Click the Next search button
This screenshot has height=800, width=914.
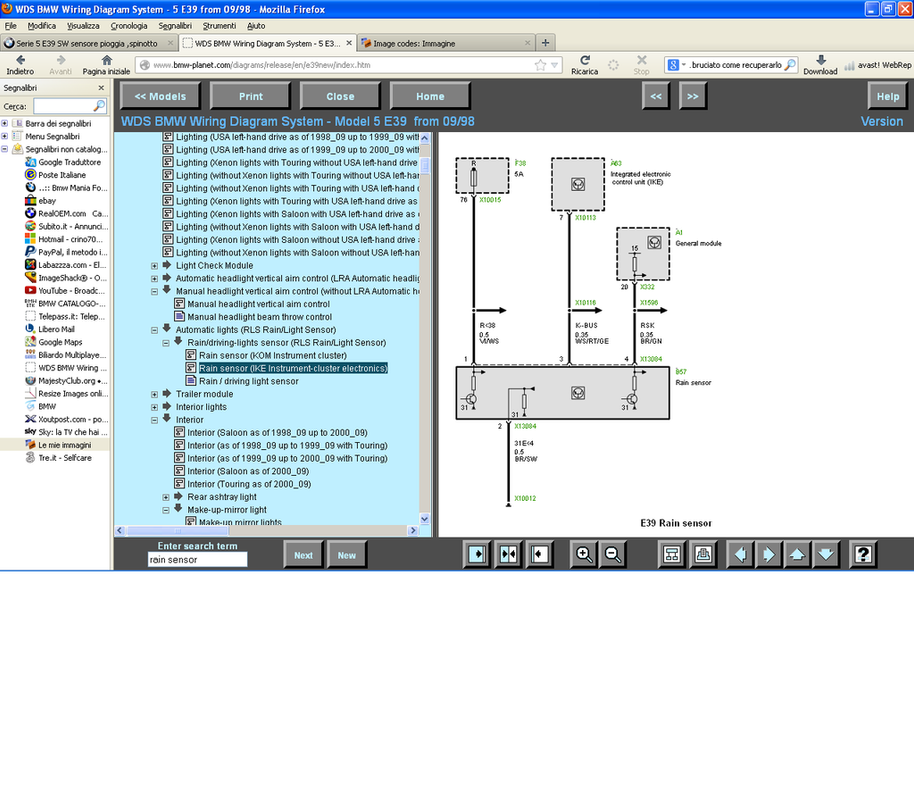click(x=303, y=555)
